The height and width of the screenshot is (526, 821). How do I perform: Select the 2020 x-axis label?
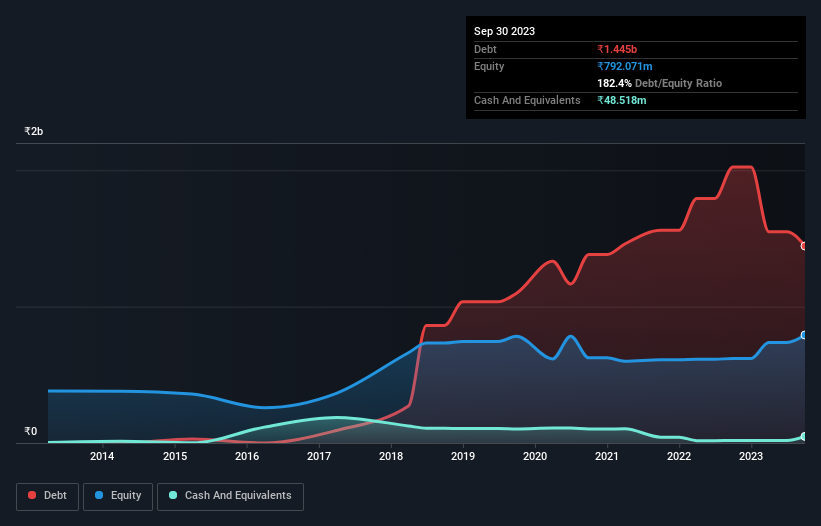535,456
